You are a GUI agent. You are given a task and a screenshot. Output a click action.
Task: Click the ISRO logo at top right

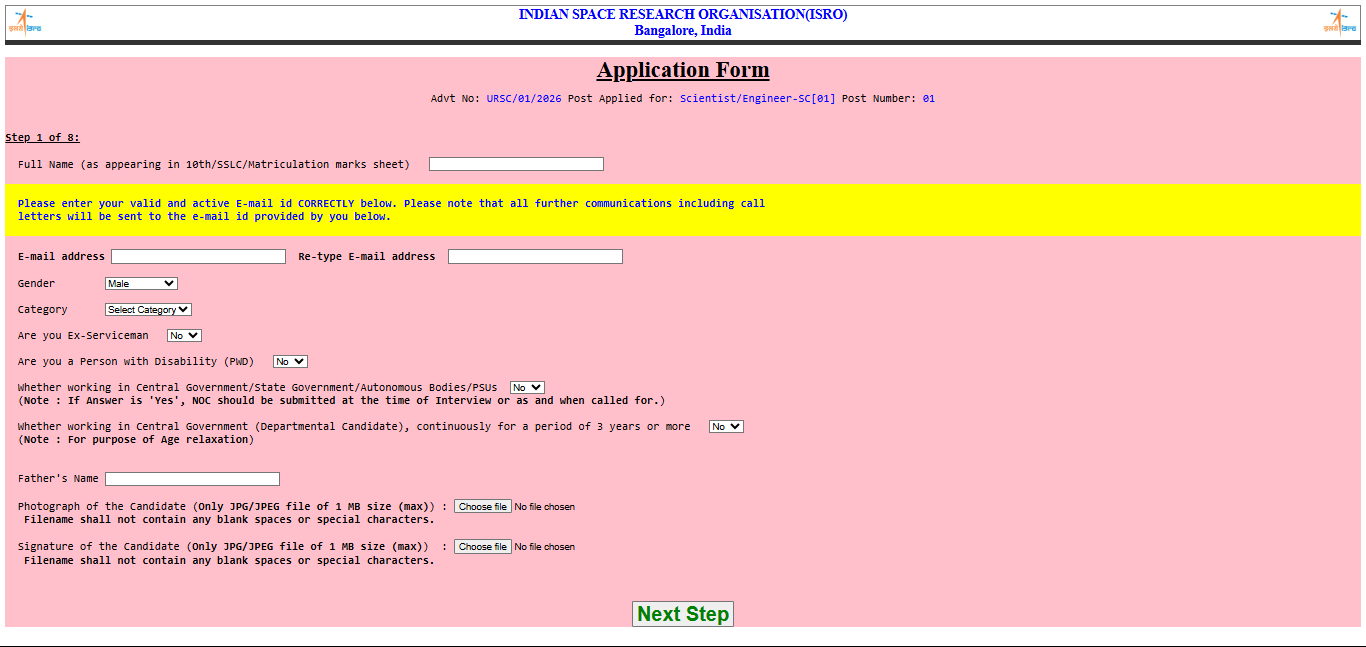1341,22
